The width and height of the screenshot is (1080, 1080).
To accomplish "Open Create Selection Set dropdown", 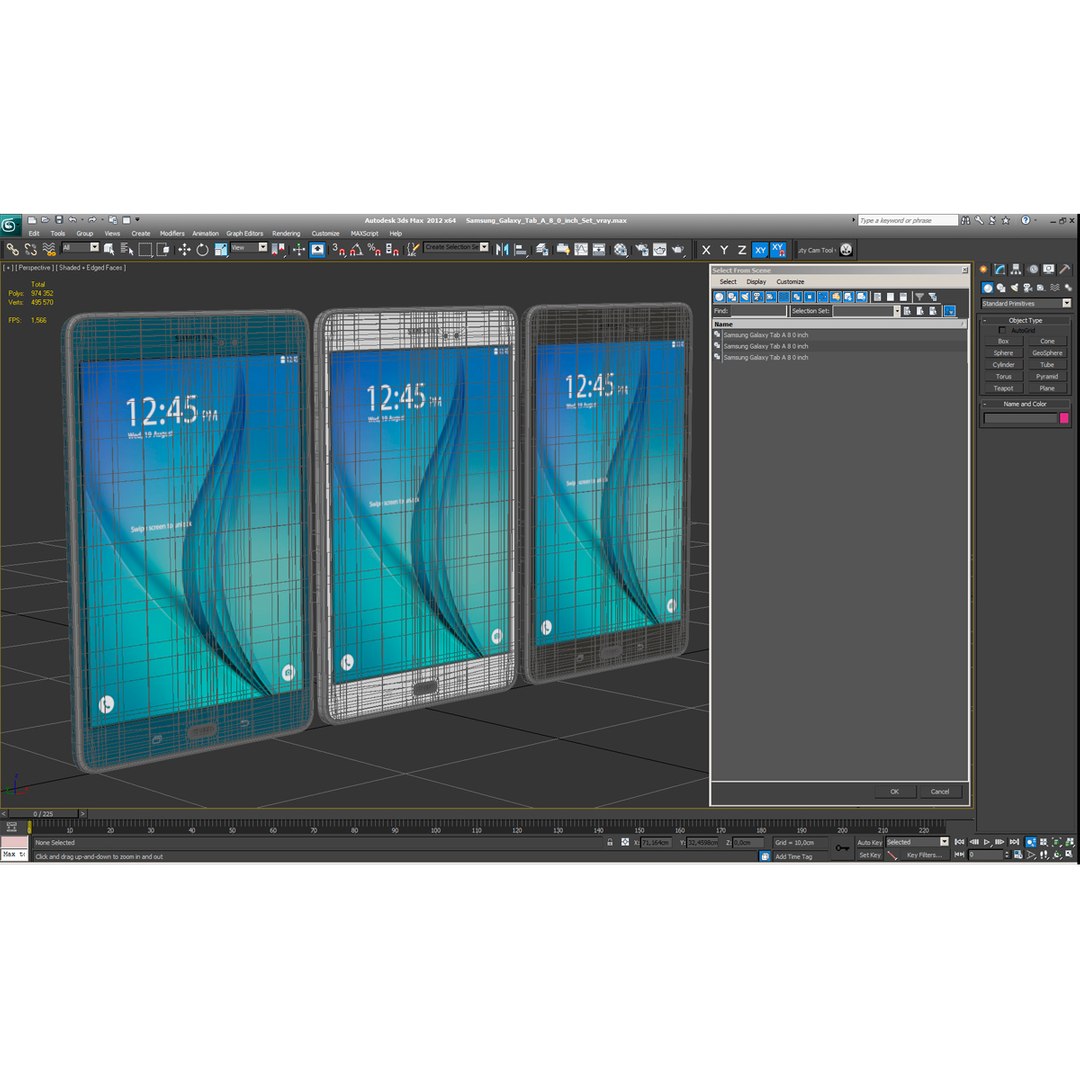I will pyautogui.click(x=456, y=247).
